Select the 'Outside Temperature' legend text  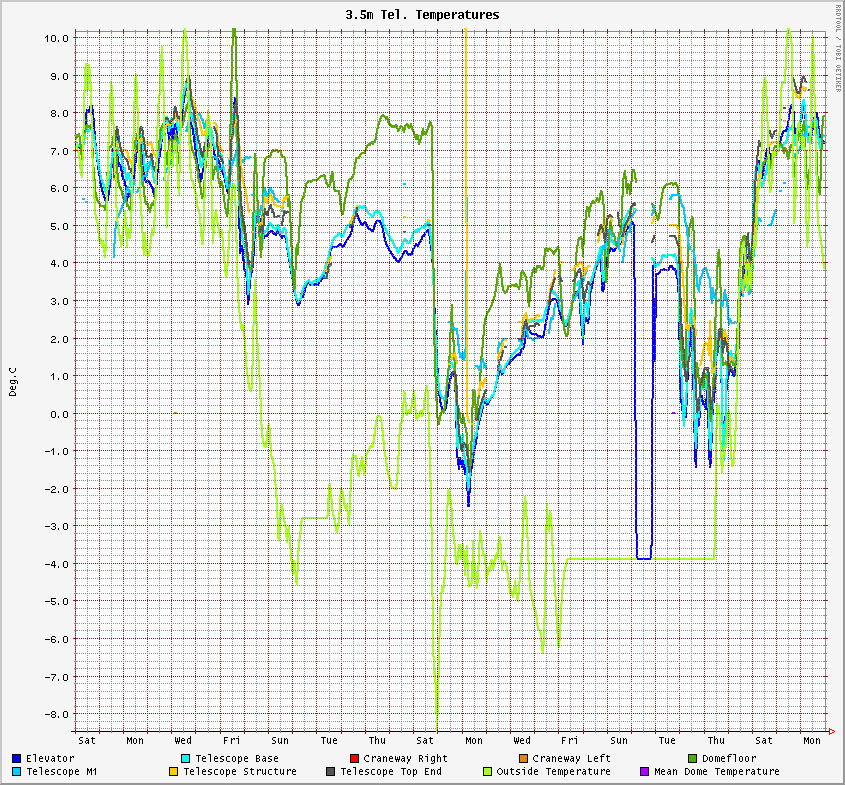tap(553, 772)
